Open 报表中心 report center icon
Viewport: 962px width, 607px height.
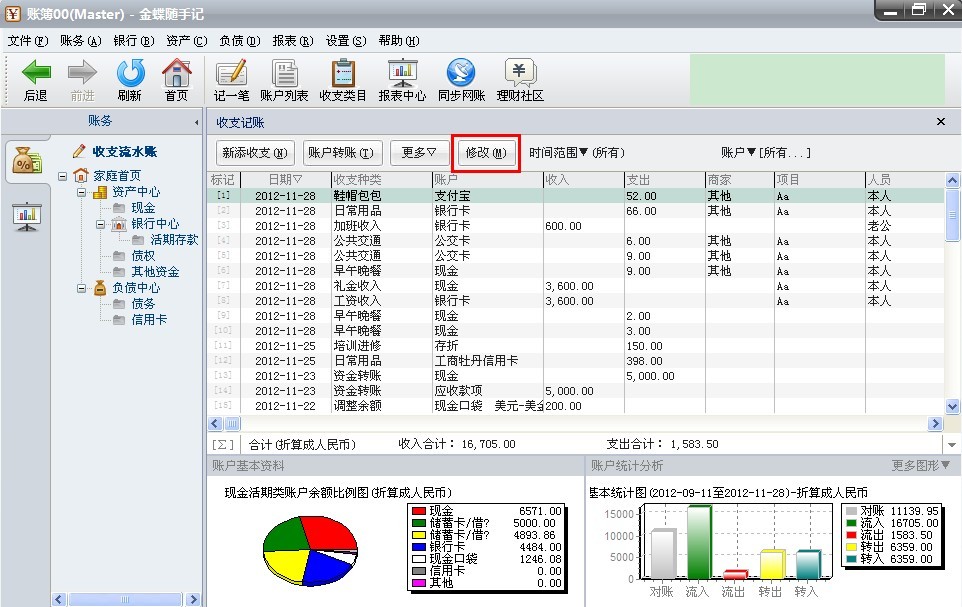[402, 73]
